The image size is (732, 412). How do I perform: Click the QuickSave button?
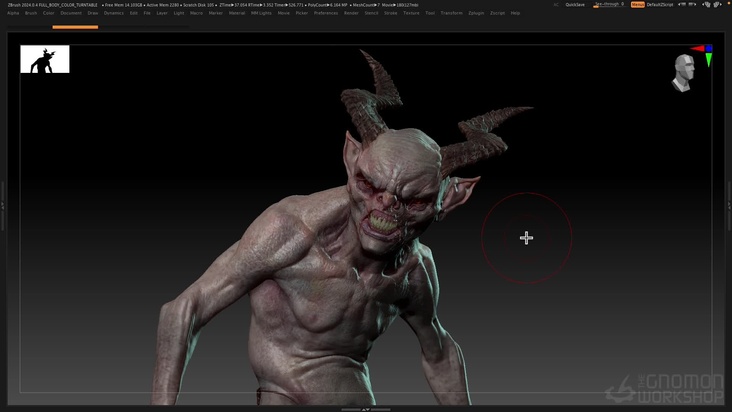[x=575, y=5]
